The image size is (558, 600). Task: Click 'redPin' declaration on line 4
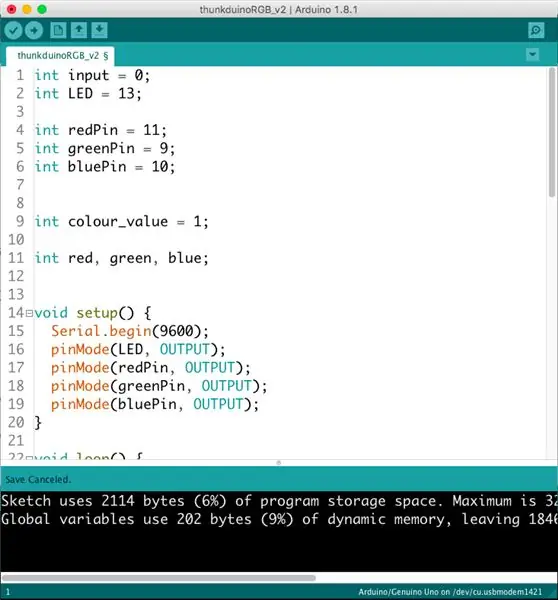click(x=93, y=130)
